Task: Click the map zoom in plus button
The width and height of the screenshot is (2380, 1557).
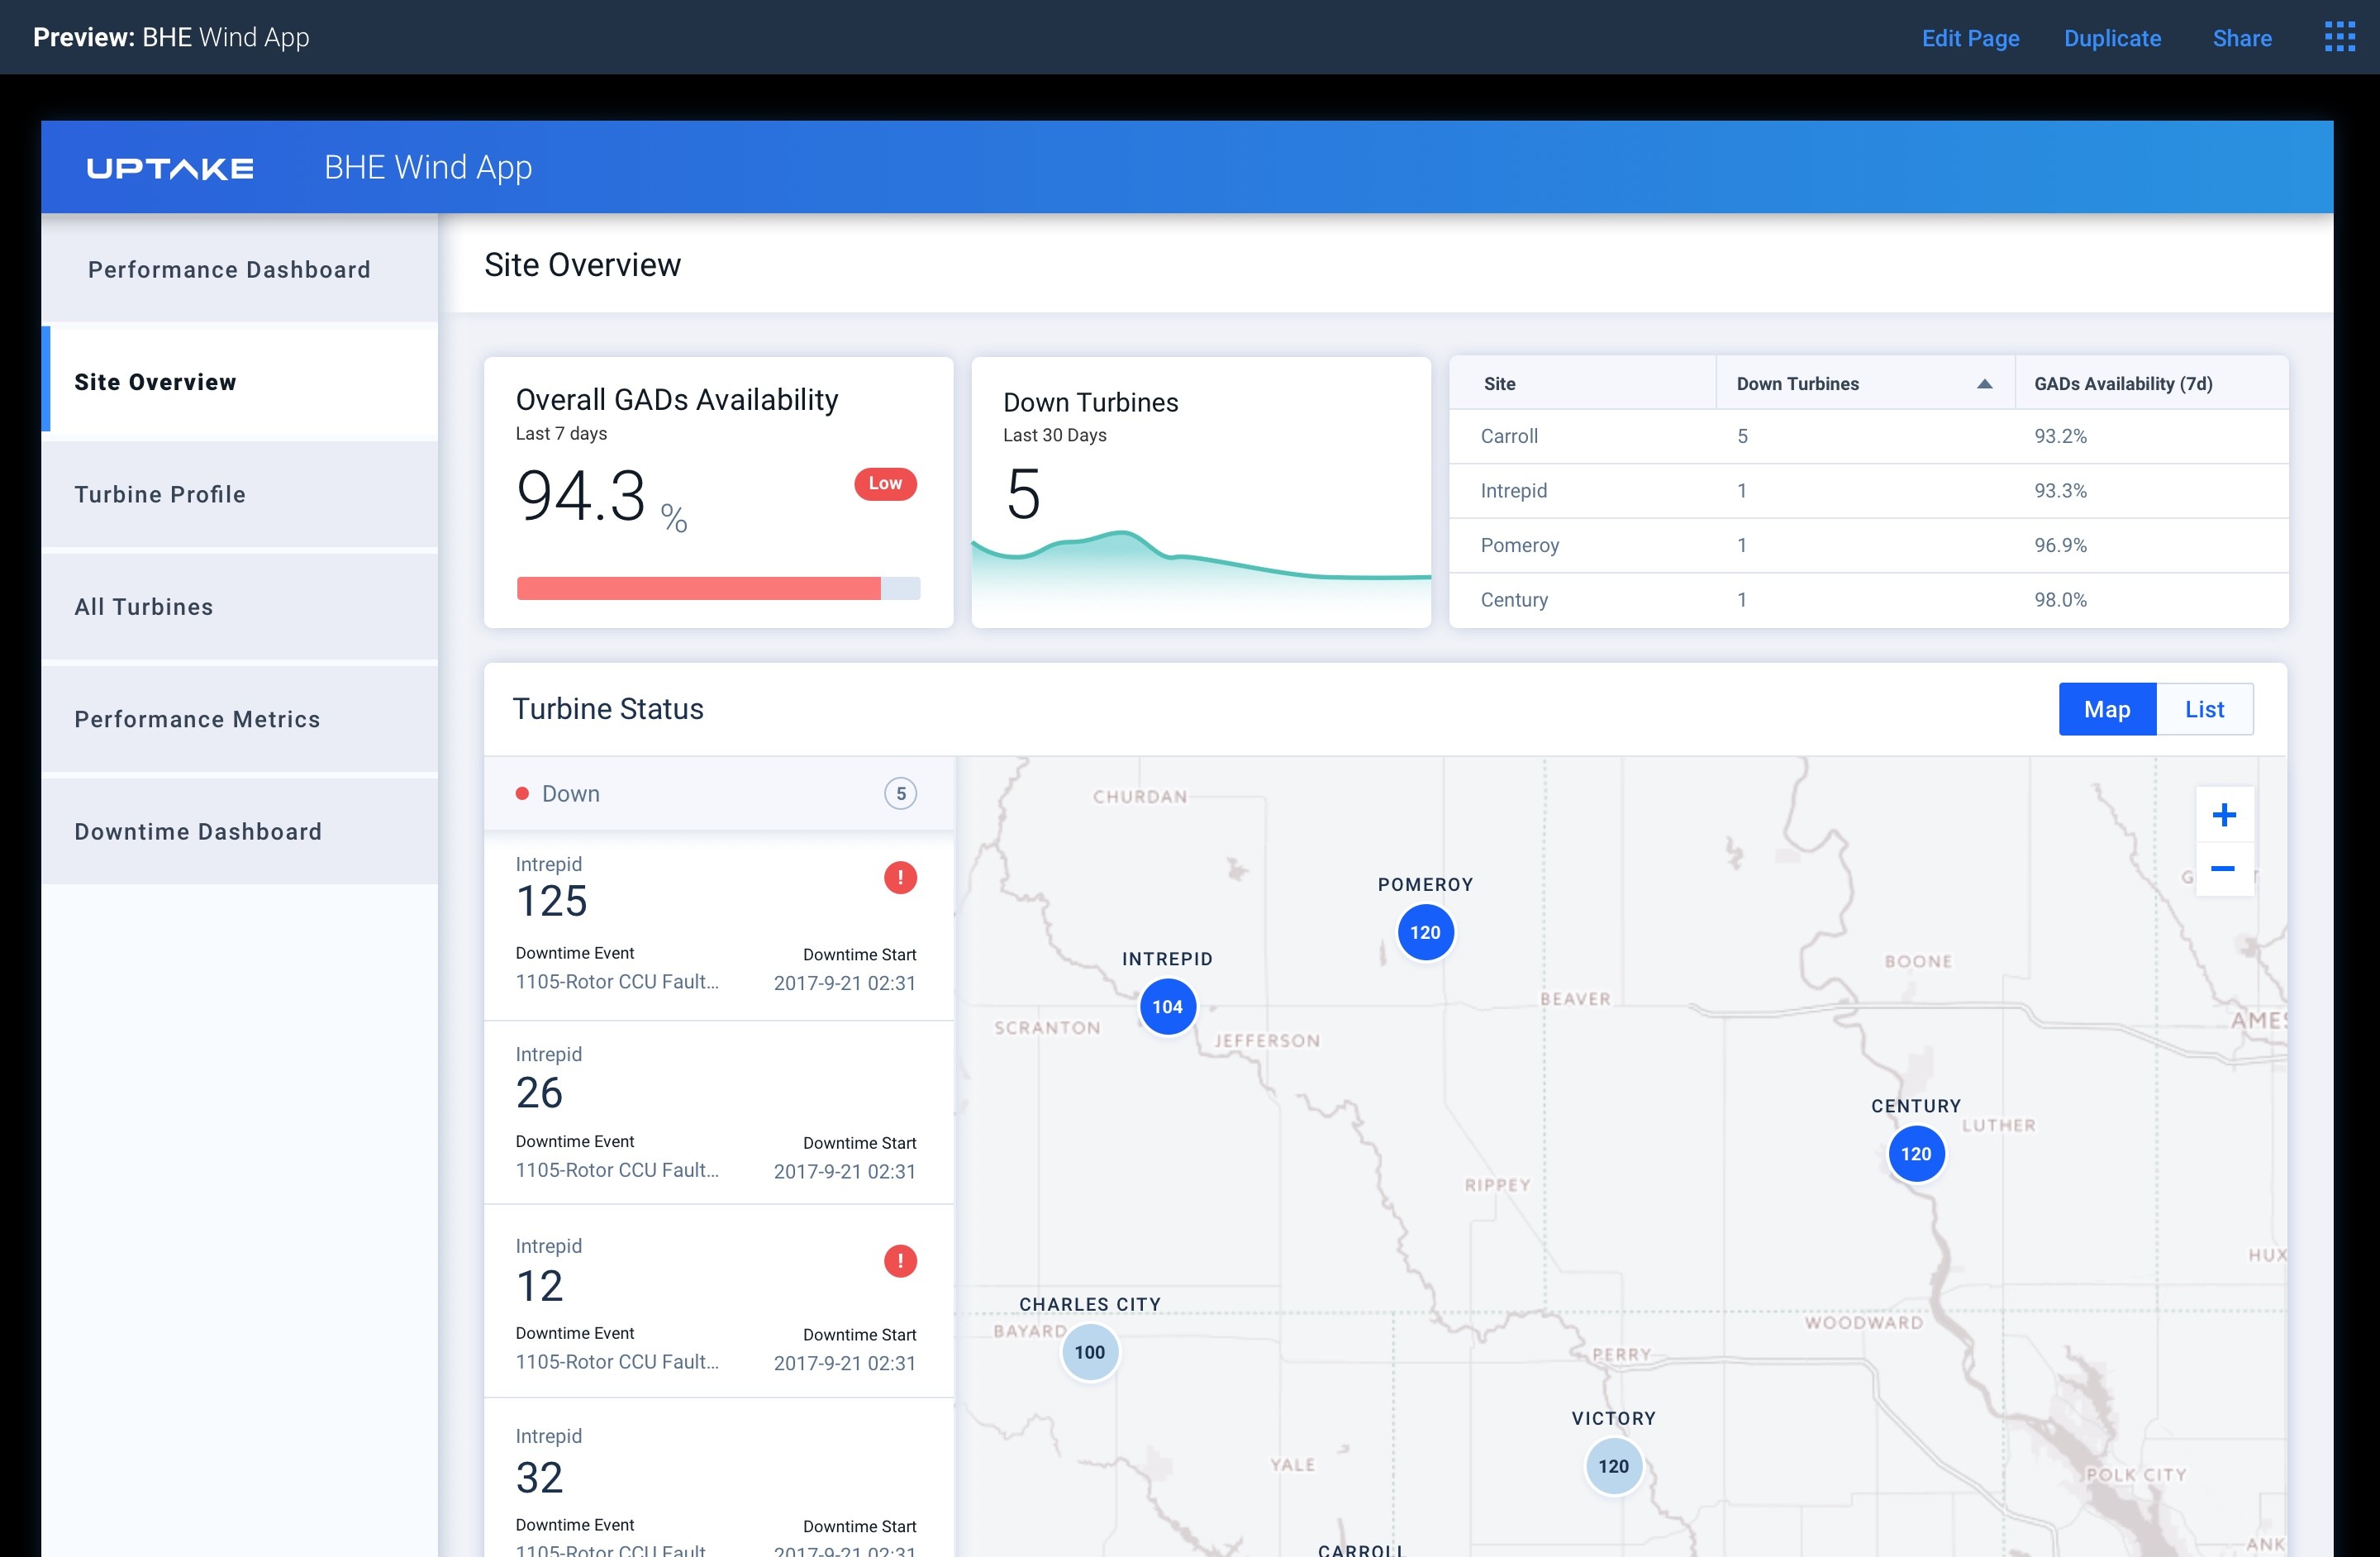Action: [2224, 815]
